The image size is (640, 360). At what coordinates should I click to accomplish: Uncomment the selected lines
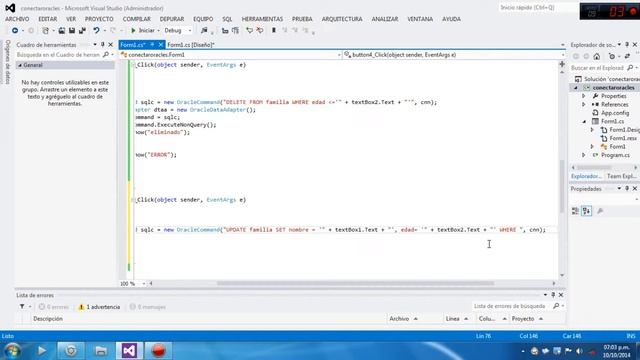[x=260, y=31]
